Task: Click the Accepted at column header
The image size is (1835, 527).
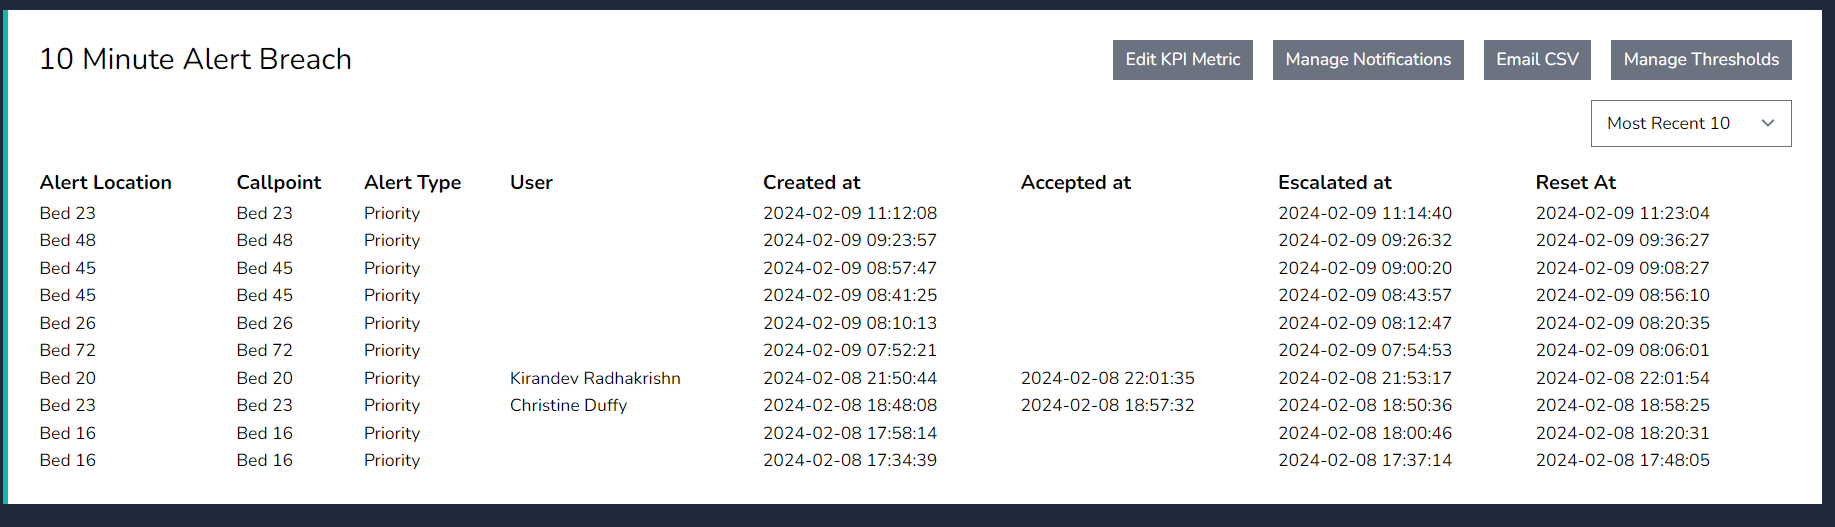Action: [x=1075, y=182]
